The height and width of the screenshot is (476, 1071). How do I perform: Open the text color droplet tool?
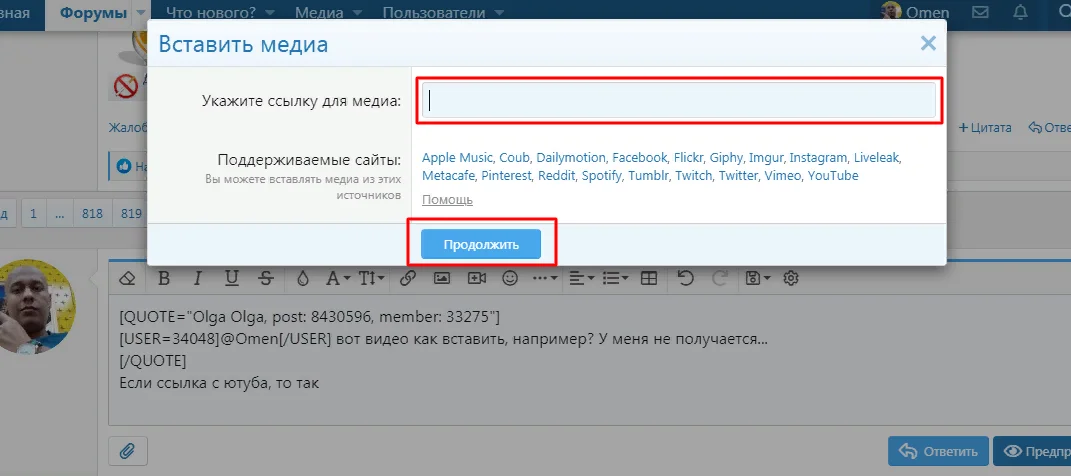303,279
